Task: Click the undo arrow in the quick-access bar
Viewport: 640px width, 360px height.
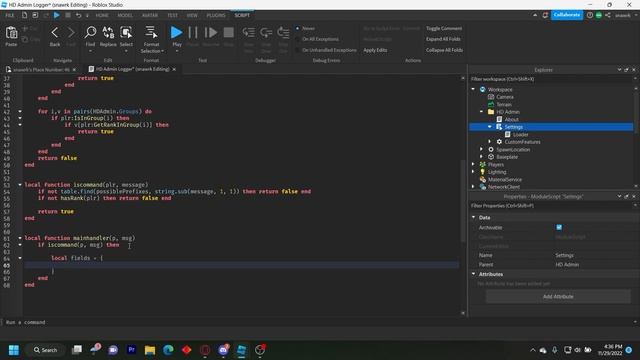Action: [78, 15]
